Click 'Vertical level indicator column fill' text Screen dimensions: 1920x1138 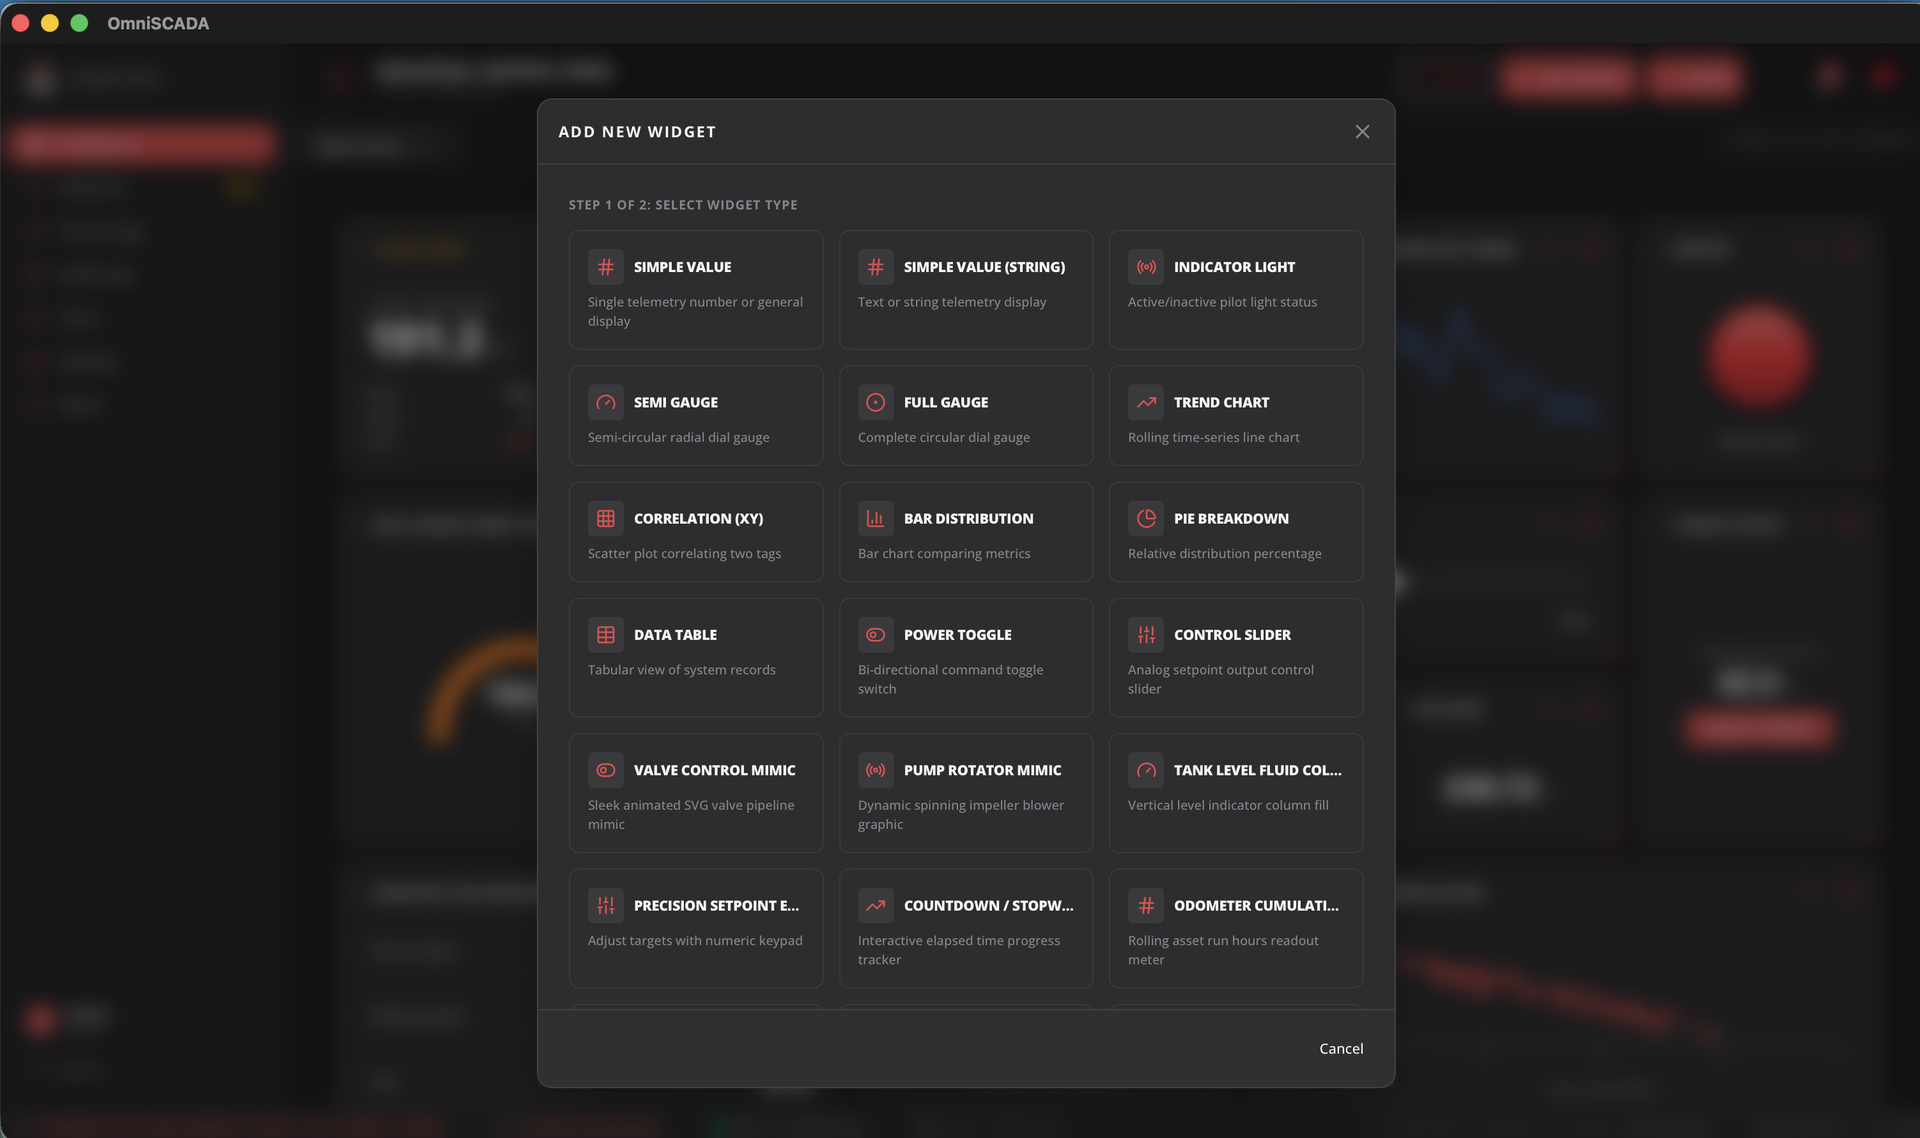coord(1228,805)
